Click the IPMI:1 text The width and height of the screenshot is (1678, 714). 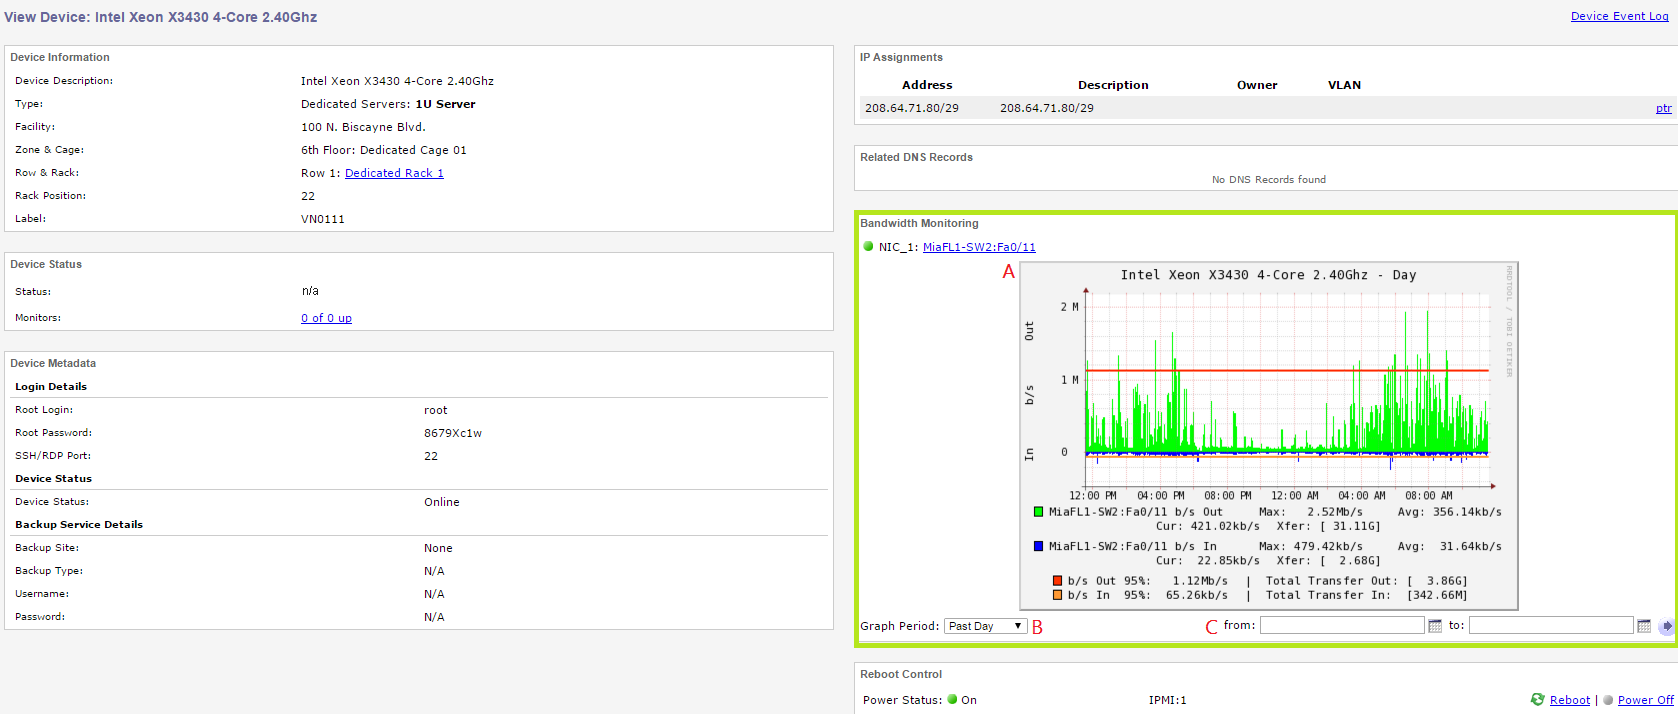tap(1167, 700)
